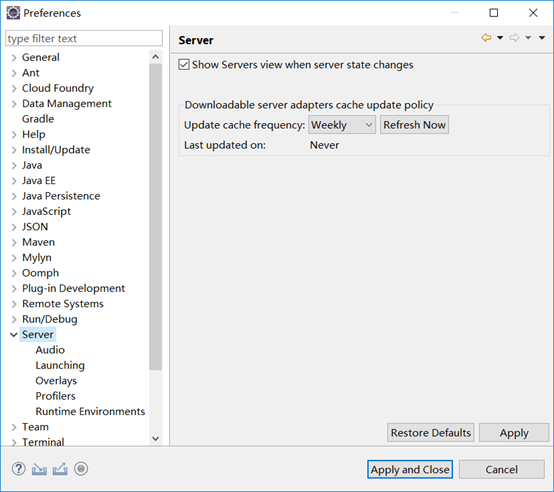Click Restore Defaults button
This screenshot has height=492, width=554.
431,433
